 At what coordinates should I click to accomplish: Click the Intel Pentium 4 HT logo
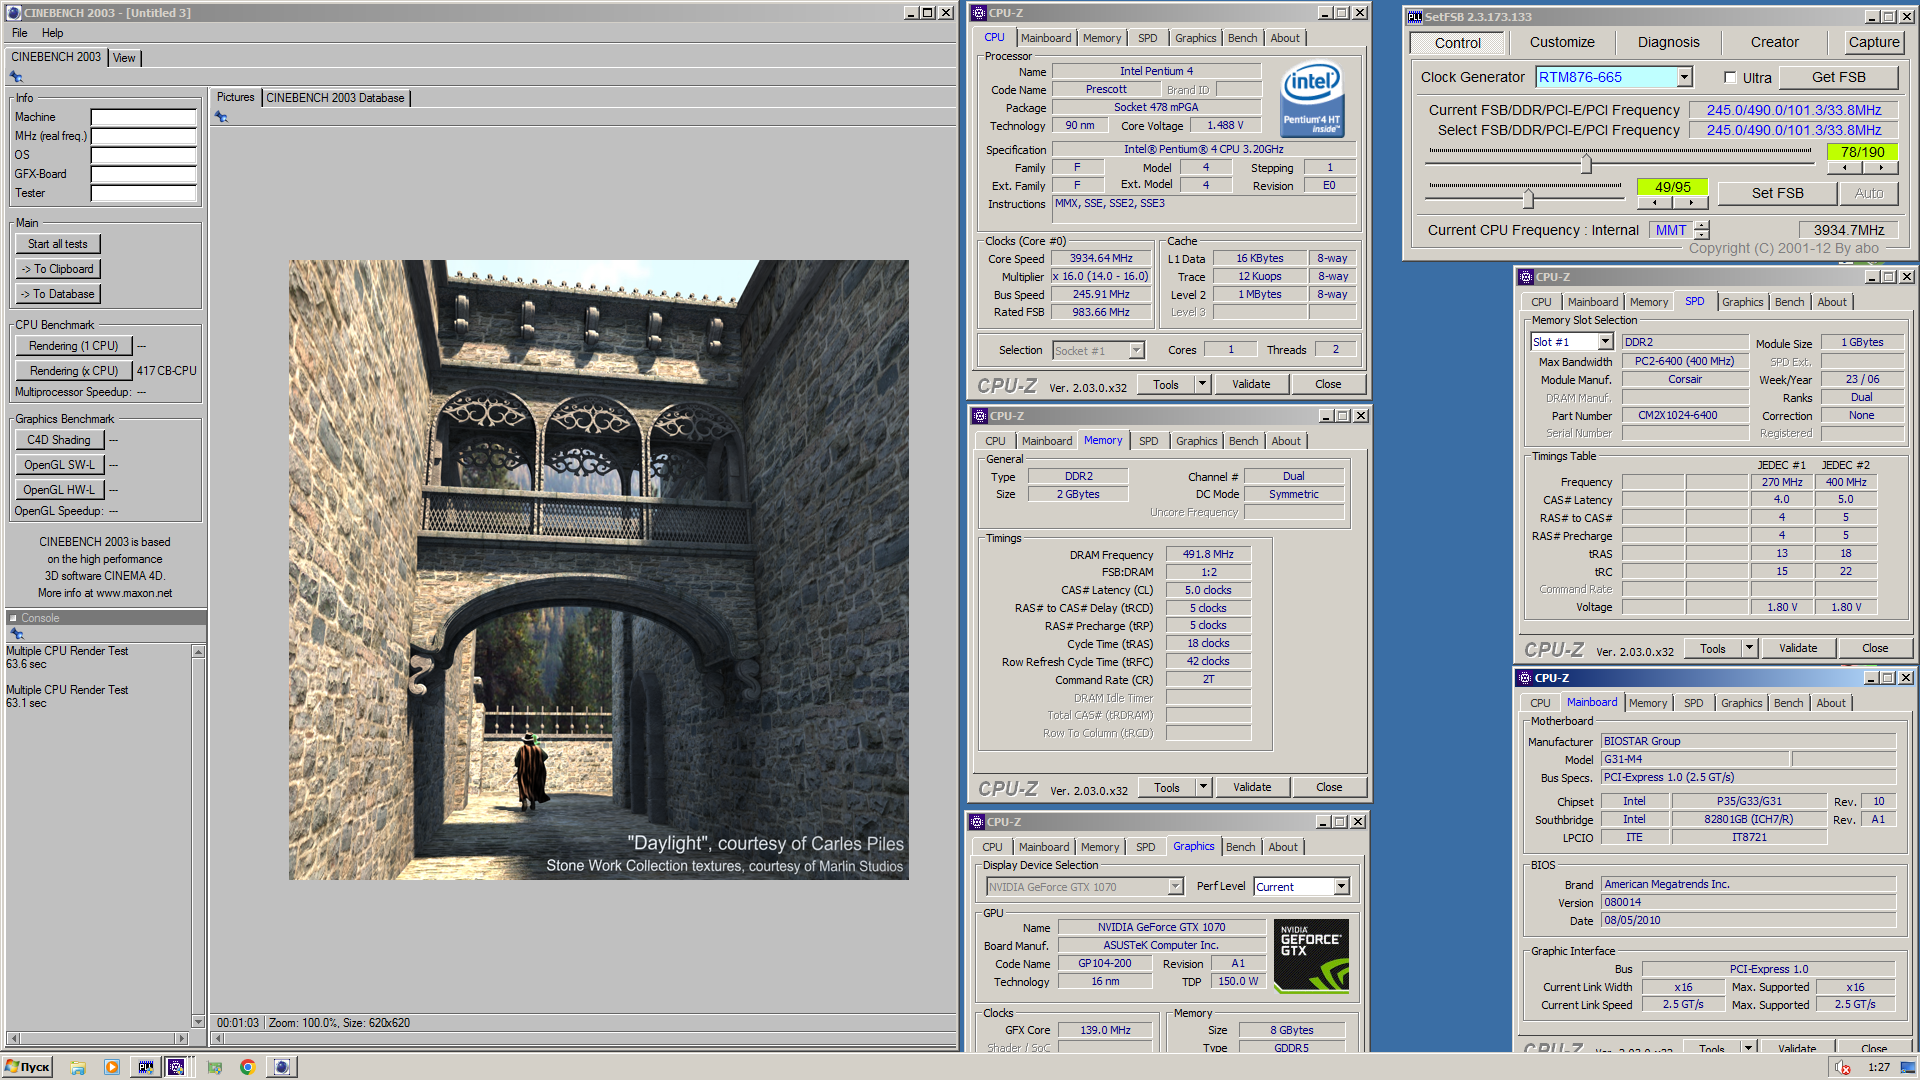coord(1312,100)
